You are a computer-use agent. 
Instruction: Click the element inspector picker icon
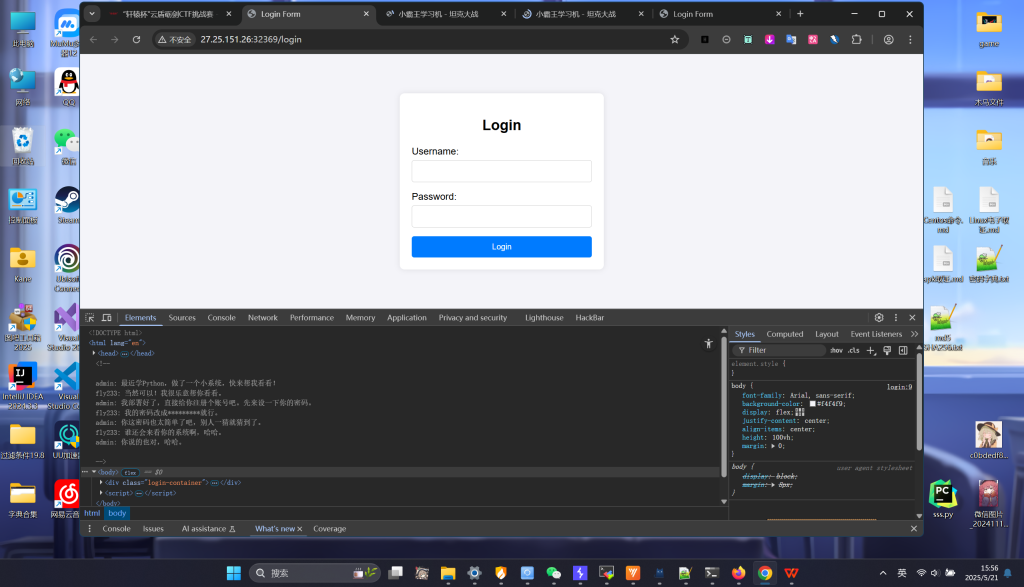90,318
